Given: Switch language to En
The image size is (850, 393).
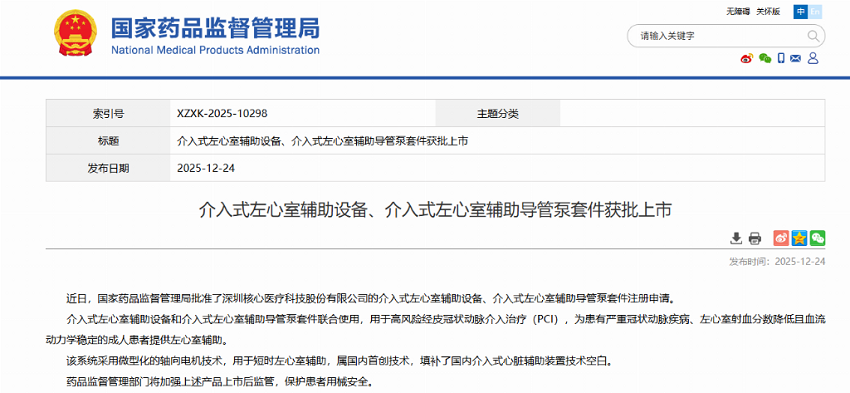Looking at the screenshot, I should click(x=815, y=11).
